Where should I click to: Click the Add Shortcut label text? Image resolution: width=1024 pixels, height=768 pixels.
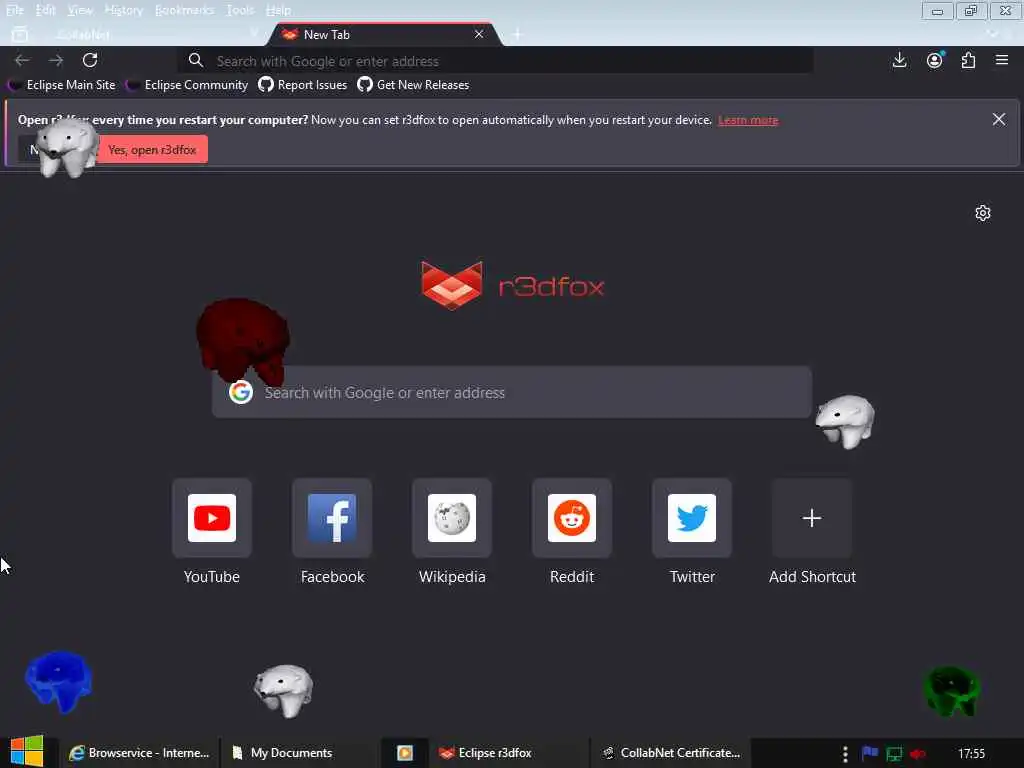(x=812, y=577)
